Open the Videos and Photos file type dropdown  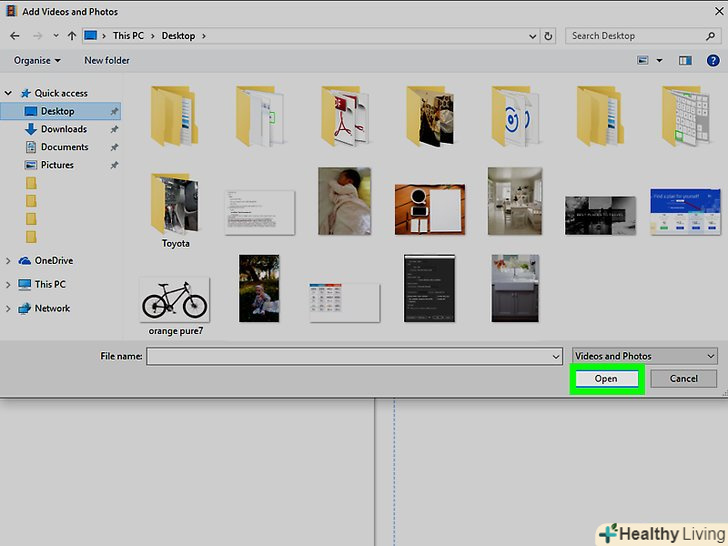click(x=645, y=356)
